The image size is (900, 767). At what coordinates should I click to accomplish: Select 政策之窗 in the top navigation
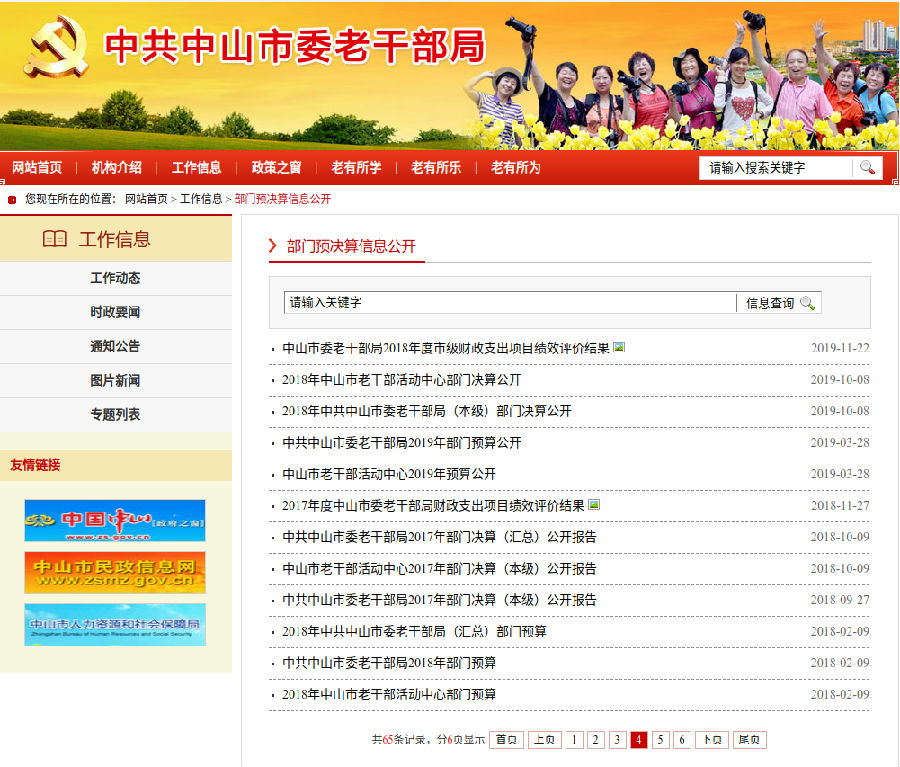click(x=277, y=168)
